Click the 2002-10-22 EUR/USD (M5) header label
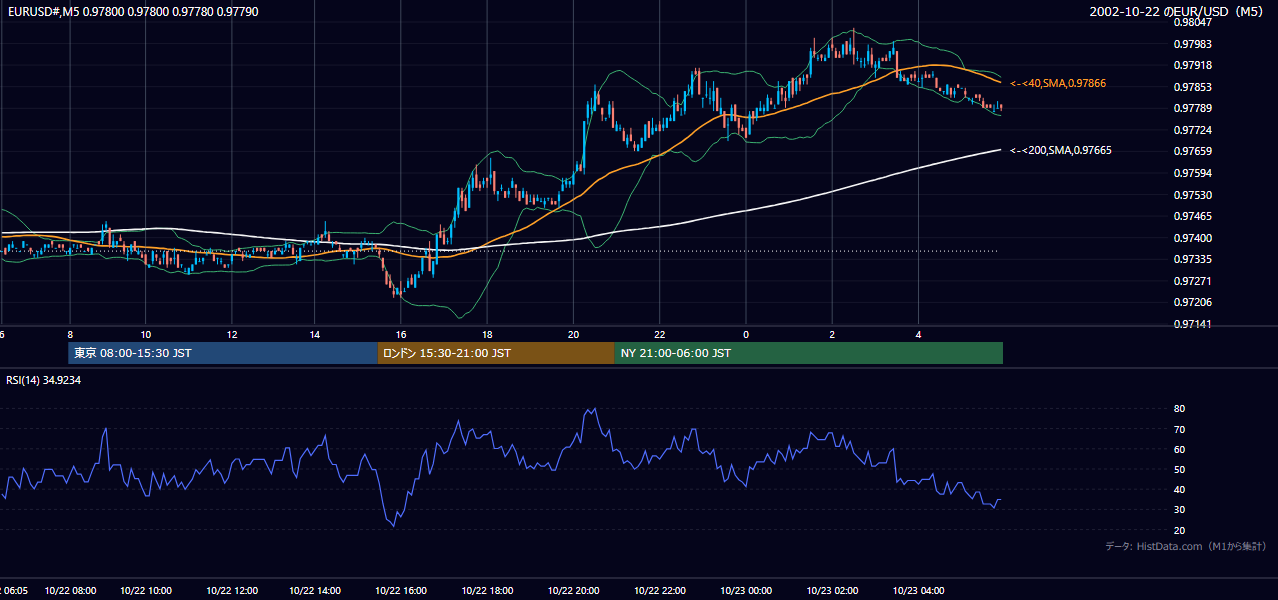Viewport: 1278px width, 600px height. click(x=1176, y=11)
